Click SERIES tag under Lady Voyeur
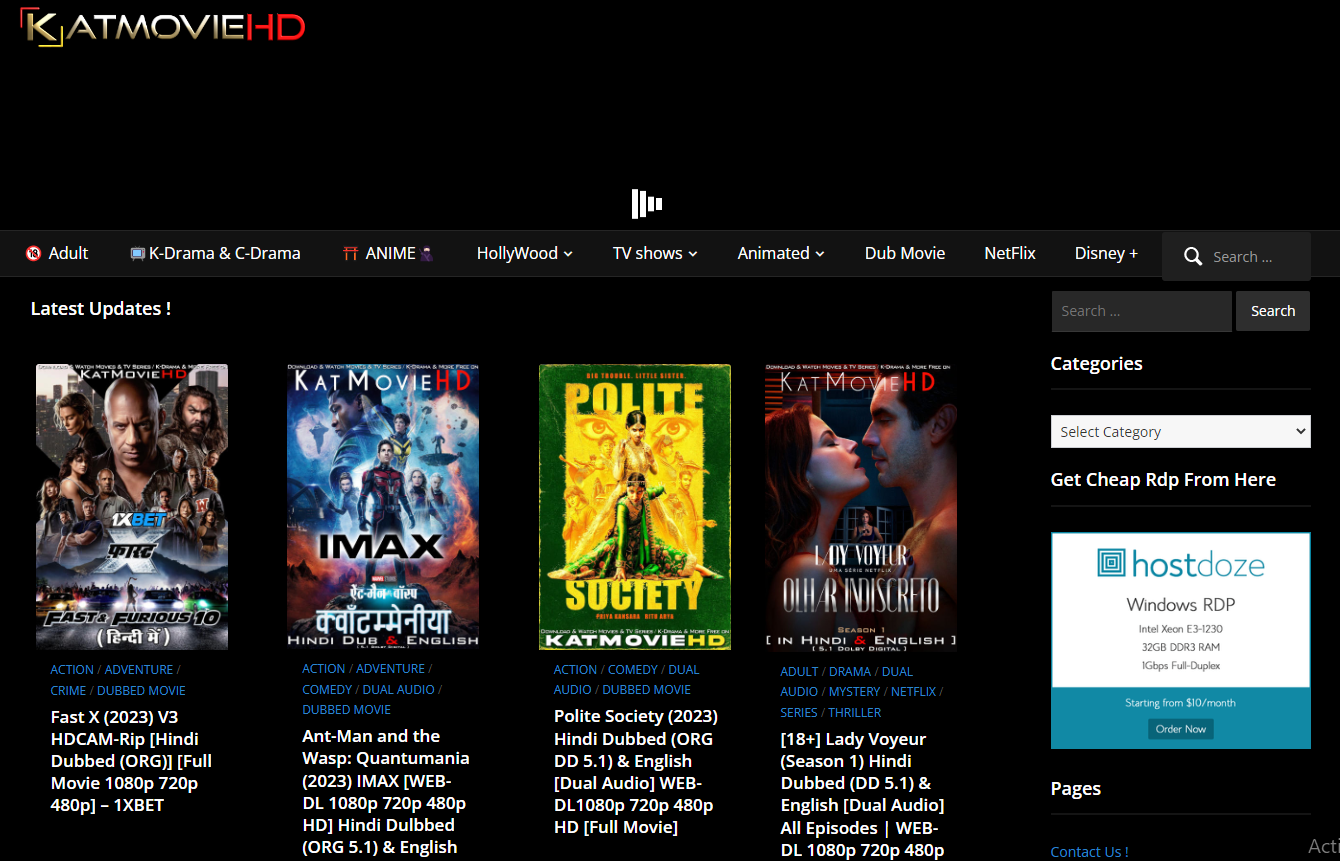The height and width of the screenshot is (861, 1340). pyautogui.click(x=799, y=713)
